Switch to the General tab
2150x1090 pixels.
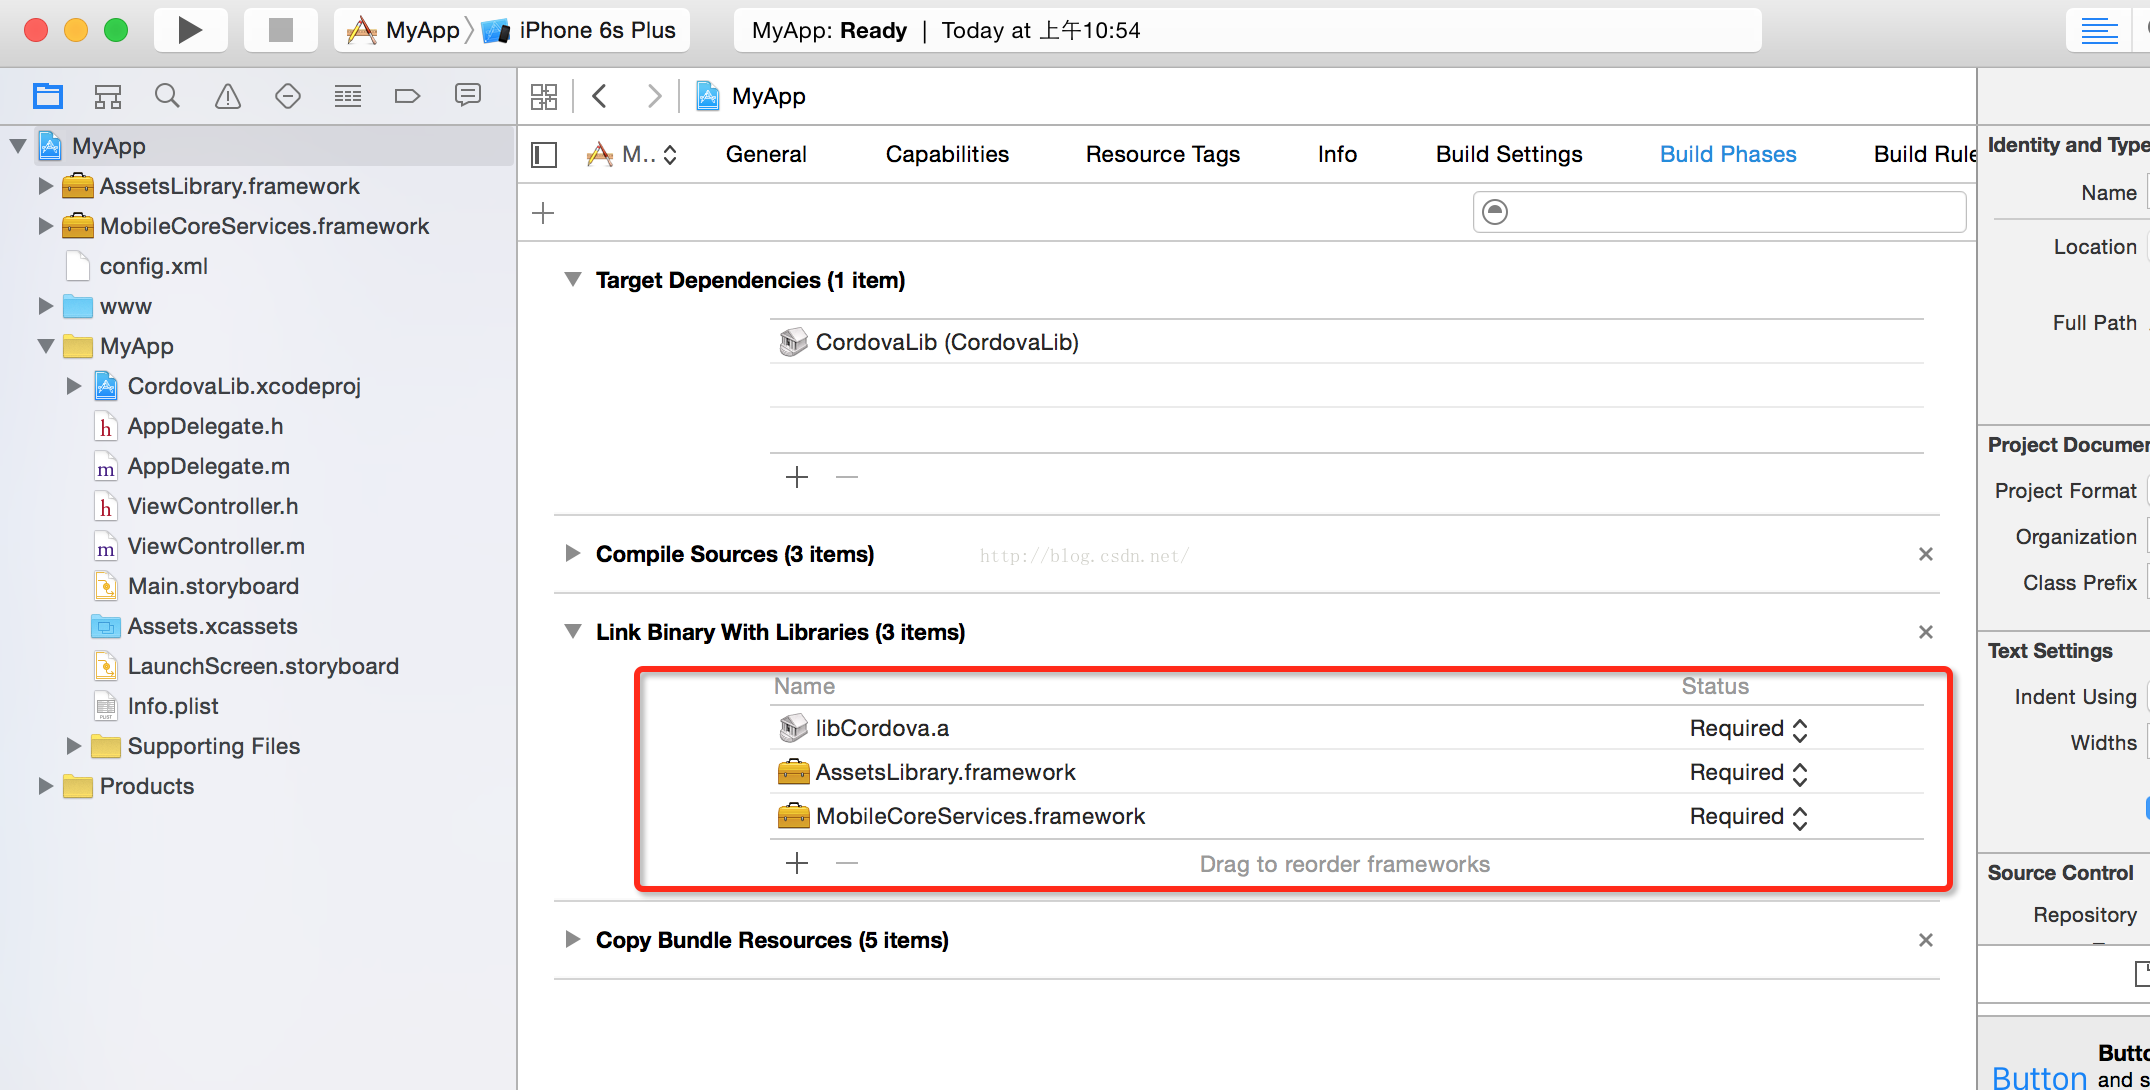(766, 154)
